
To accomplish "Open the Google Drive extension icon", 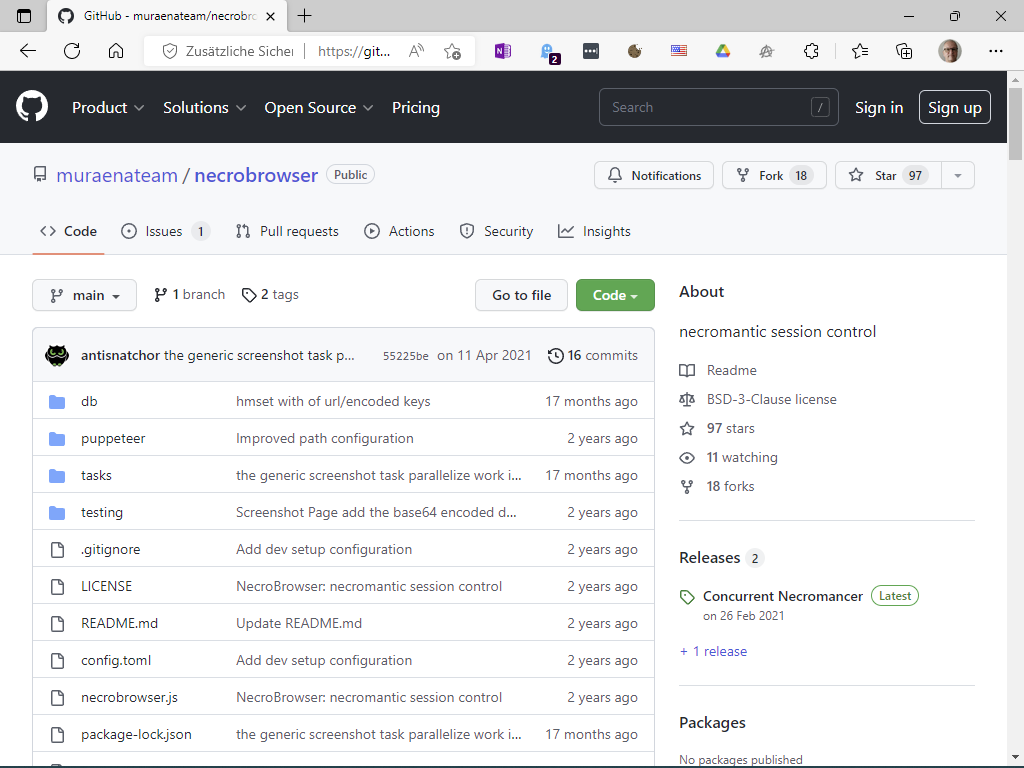I will [x=723, y=51].
